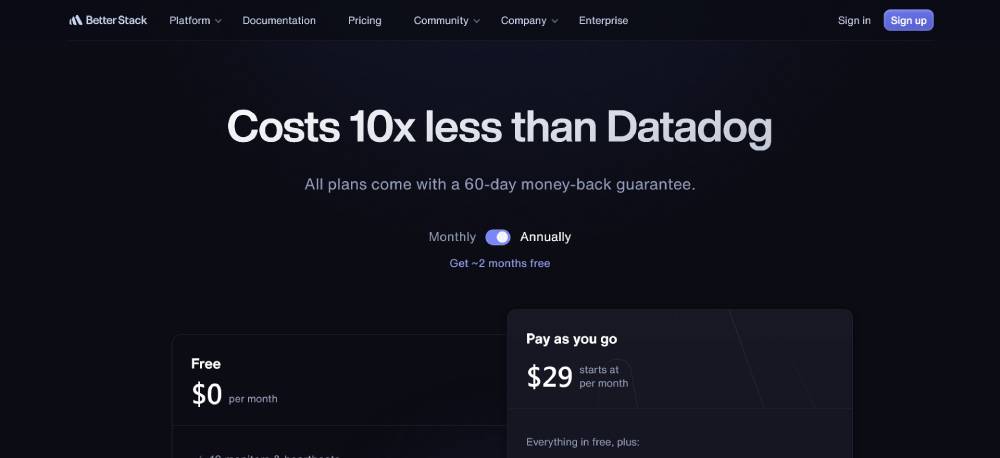1000x458 pixels.
Task: Select the Monthly billing label
Action: point(452,237)
